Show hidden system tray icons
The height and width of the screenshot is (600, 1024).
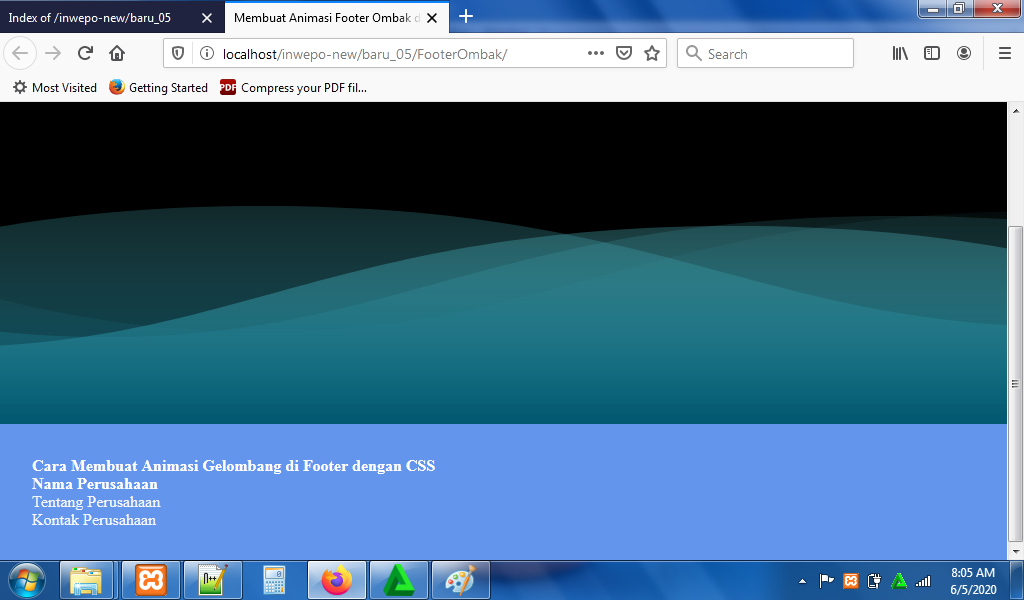[803, 581]
